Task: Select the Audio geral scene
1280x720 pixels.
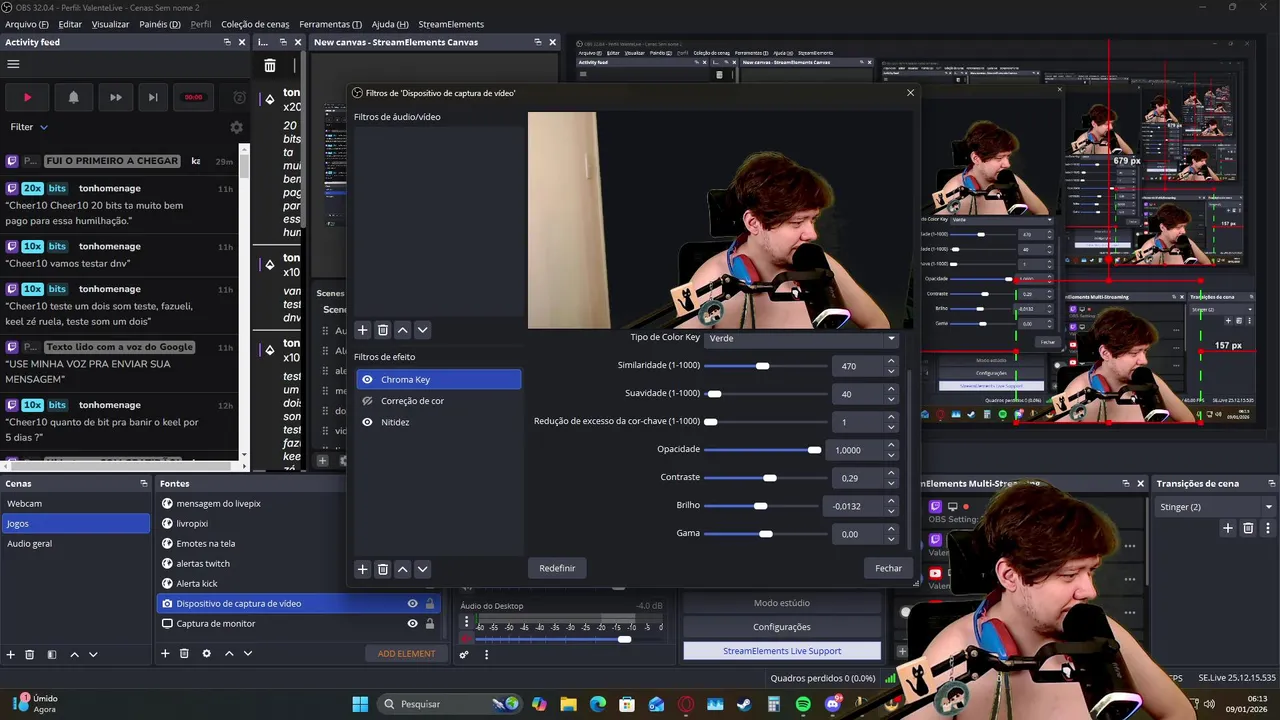Action: click(x=75, y=544)
